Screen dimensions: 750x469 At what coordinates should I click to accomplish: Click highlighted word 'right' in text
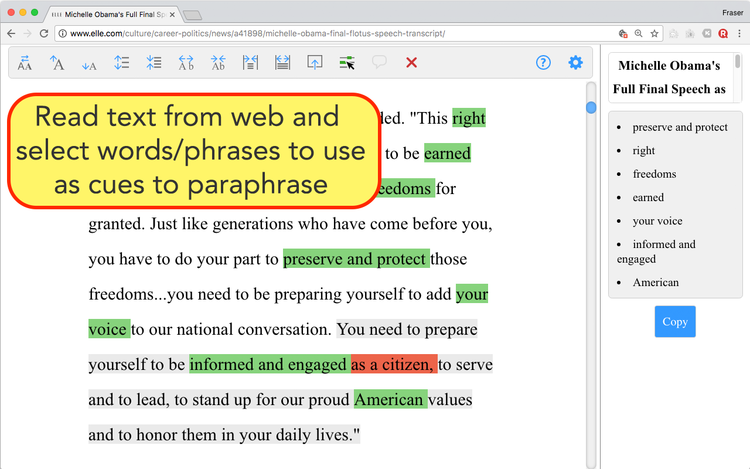click(x=469, y=118)
